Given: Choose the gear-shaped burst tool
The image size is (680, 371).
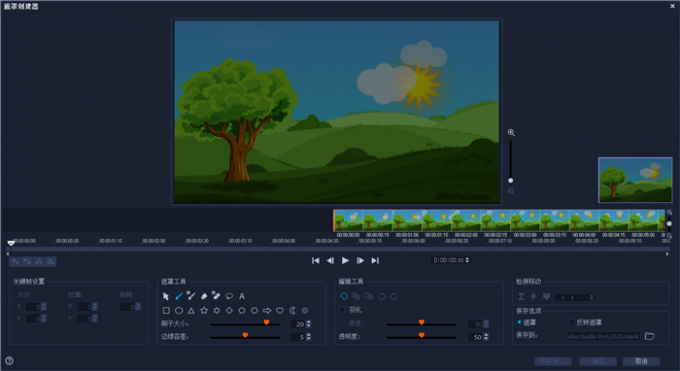Looking at the screenshot, I should 216,311.
